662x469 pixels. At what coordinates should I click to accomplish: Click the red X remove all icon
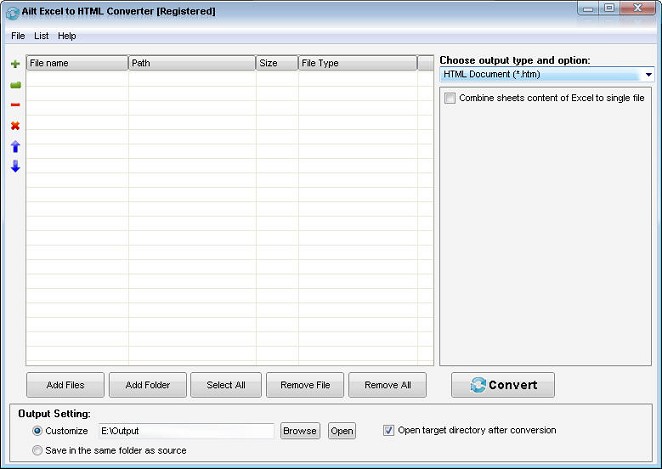tap(15, 125)
